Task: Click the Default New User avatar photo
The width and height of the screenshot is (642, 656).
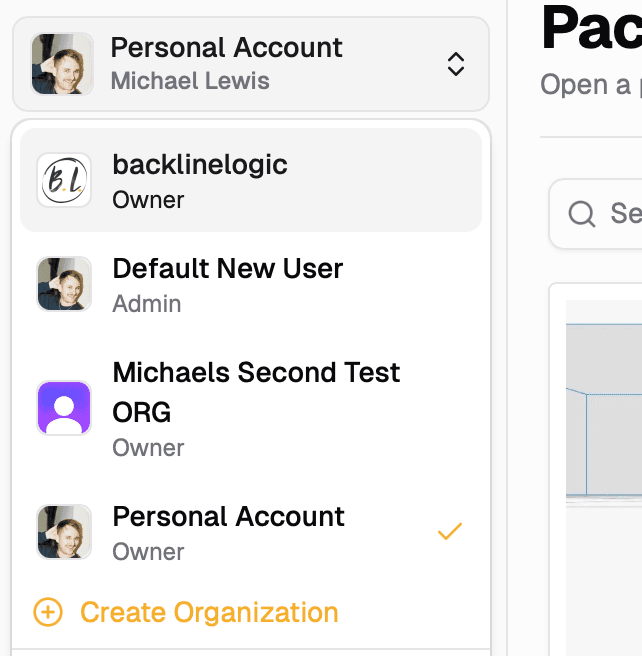Action: (x=64, y=284)
